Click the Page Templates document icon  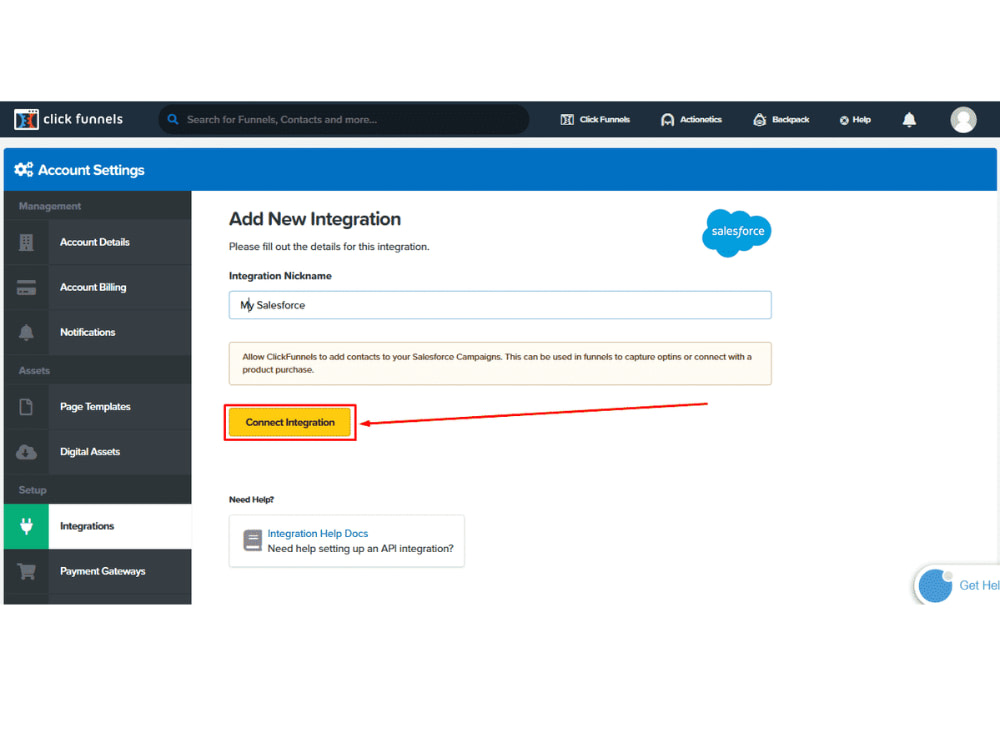tap(26, 407)
